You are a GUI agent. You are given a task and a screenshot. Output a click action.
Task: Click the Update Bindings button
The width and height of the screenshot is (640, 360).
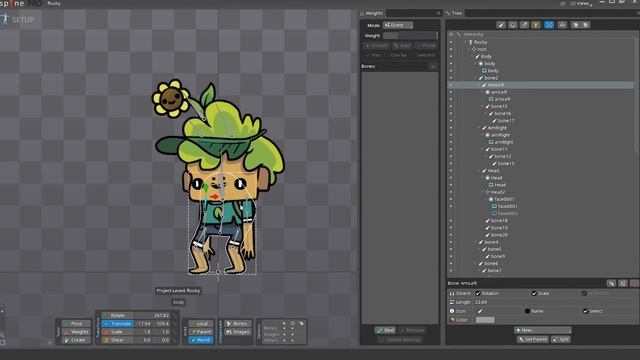point(400,340)
